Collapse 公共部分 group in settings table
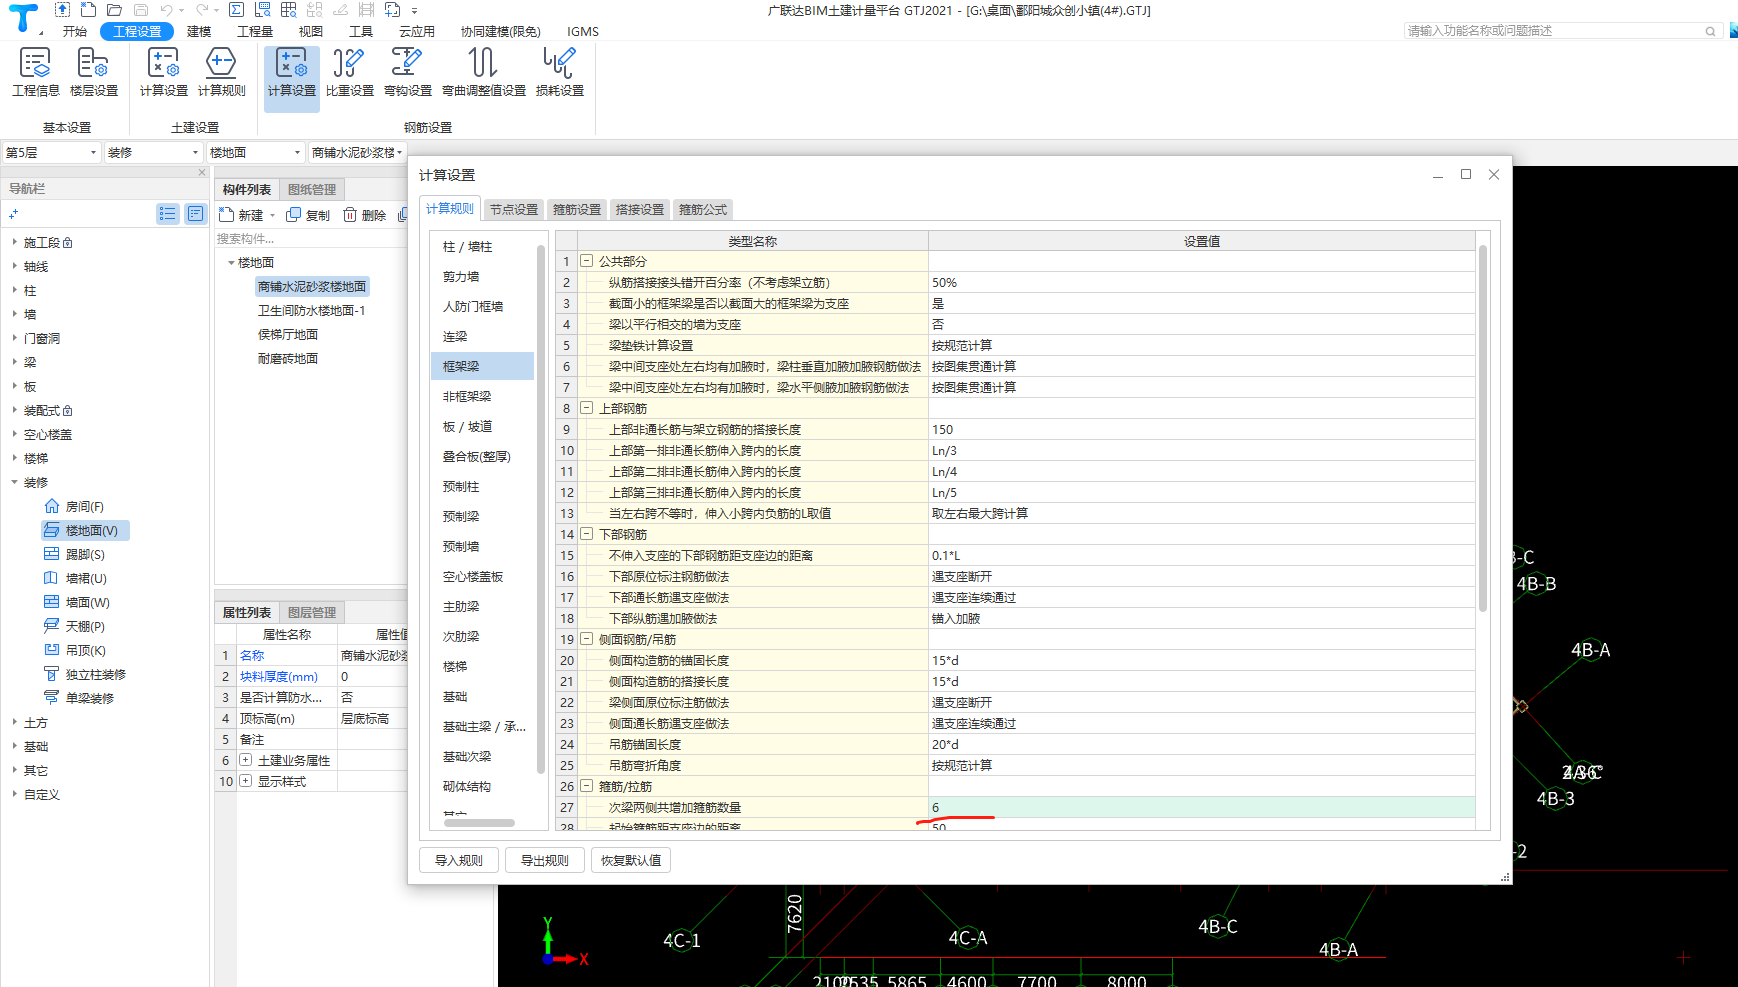The image size is (1738, 987). [587, 261]
